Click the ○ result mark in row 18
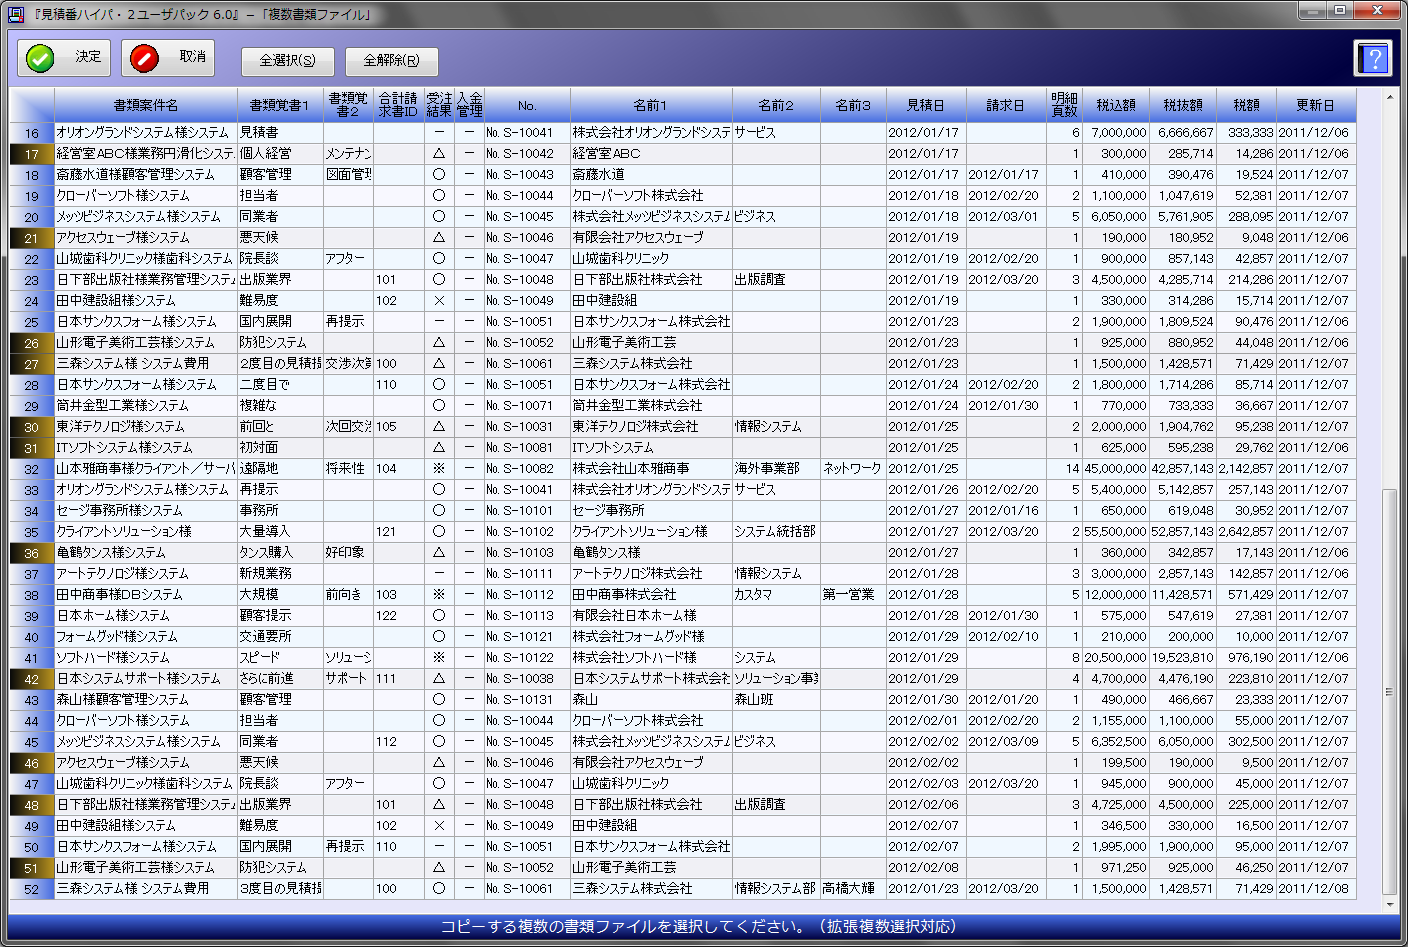The width and height of the screenshot is (1408, 947). coord(439,175)
